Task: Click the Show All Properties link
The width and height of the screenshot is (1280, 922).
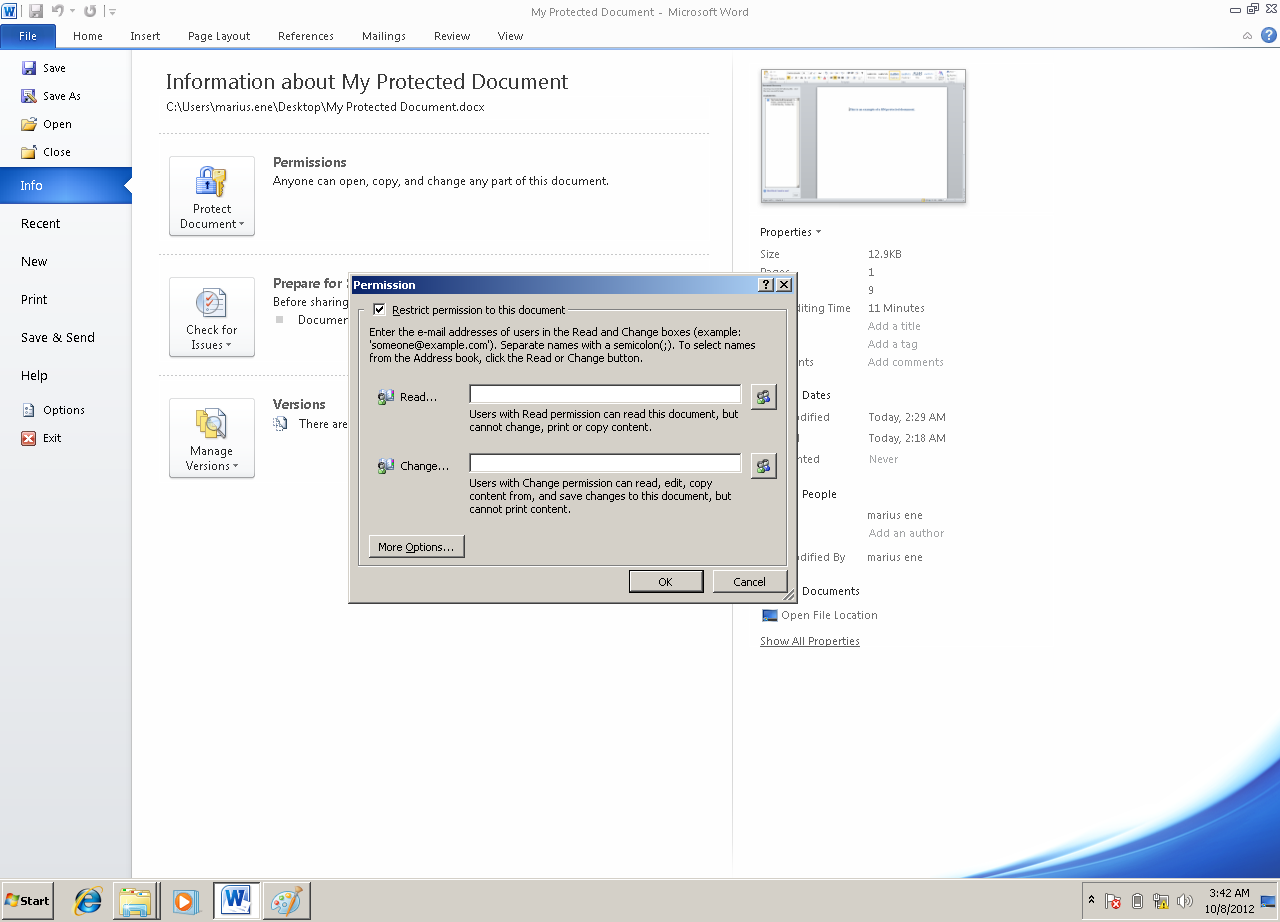Action: tap(809, 641)
